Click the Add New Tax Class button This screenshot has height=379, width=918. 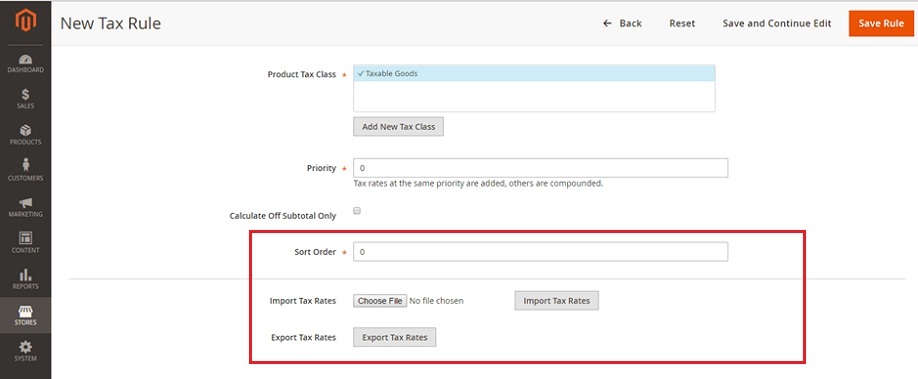click(x=398, y=127)
